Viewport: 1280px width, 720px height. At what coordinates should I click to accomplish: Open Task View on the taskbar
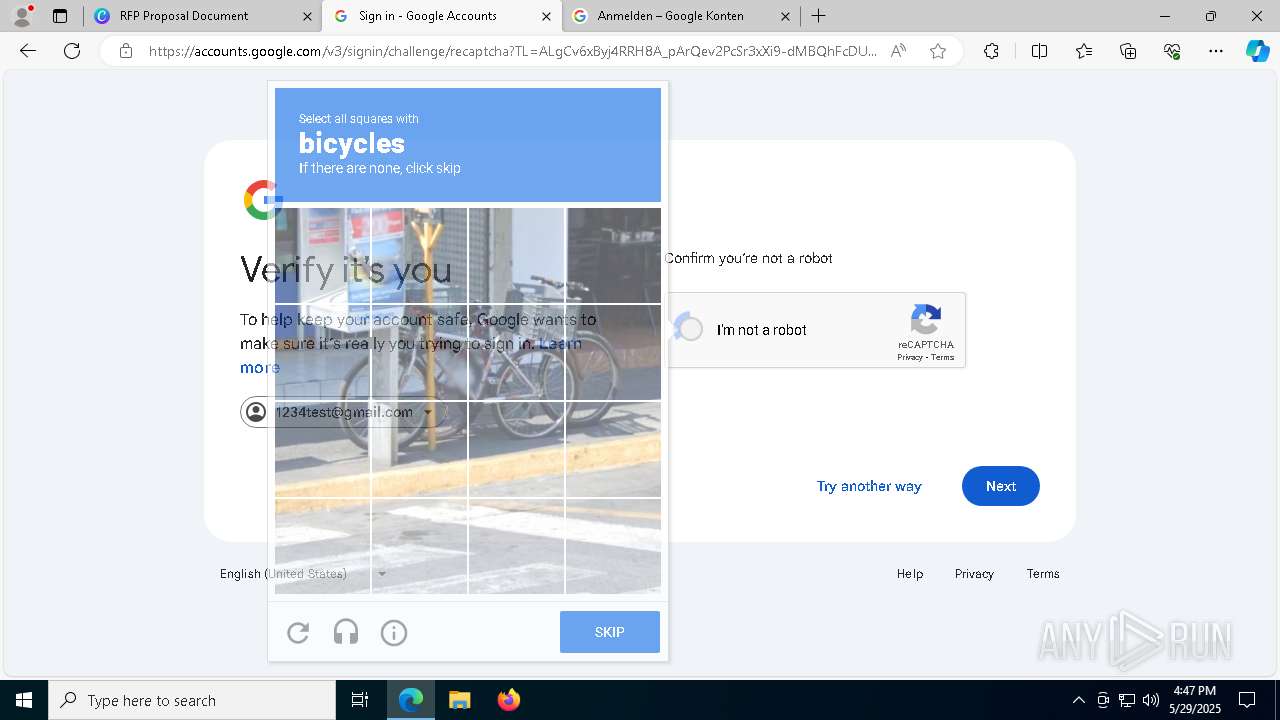360,700
